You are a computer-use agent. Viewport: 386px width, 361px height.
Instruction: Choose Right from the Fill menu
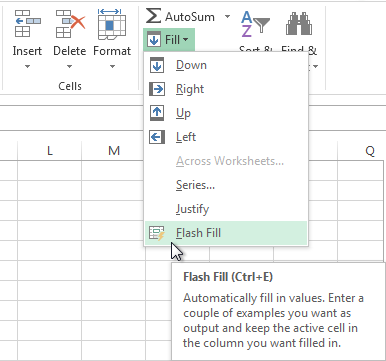tap(226, 89)
